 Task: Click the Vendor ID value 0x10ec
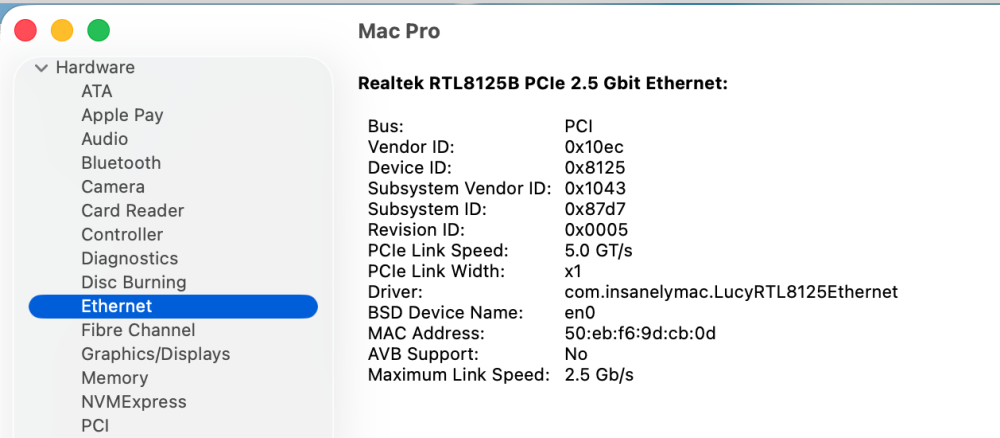[x=594, y=147]
